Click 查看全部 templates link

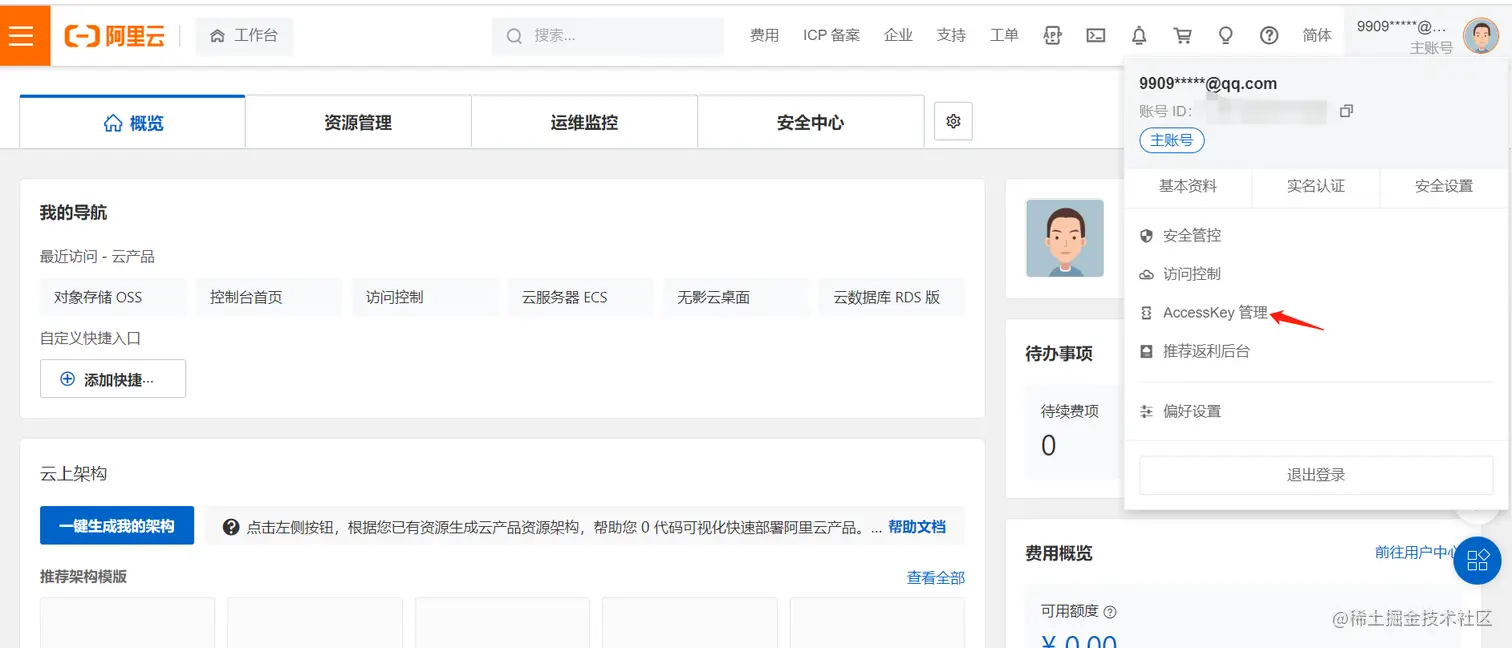(936, 577)
